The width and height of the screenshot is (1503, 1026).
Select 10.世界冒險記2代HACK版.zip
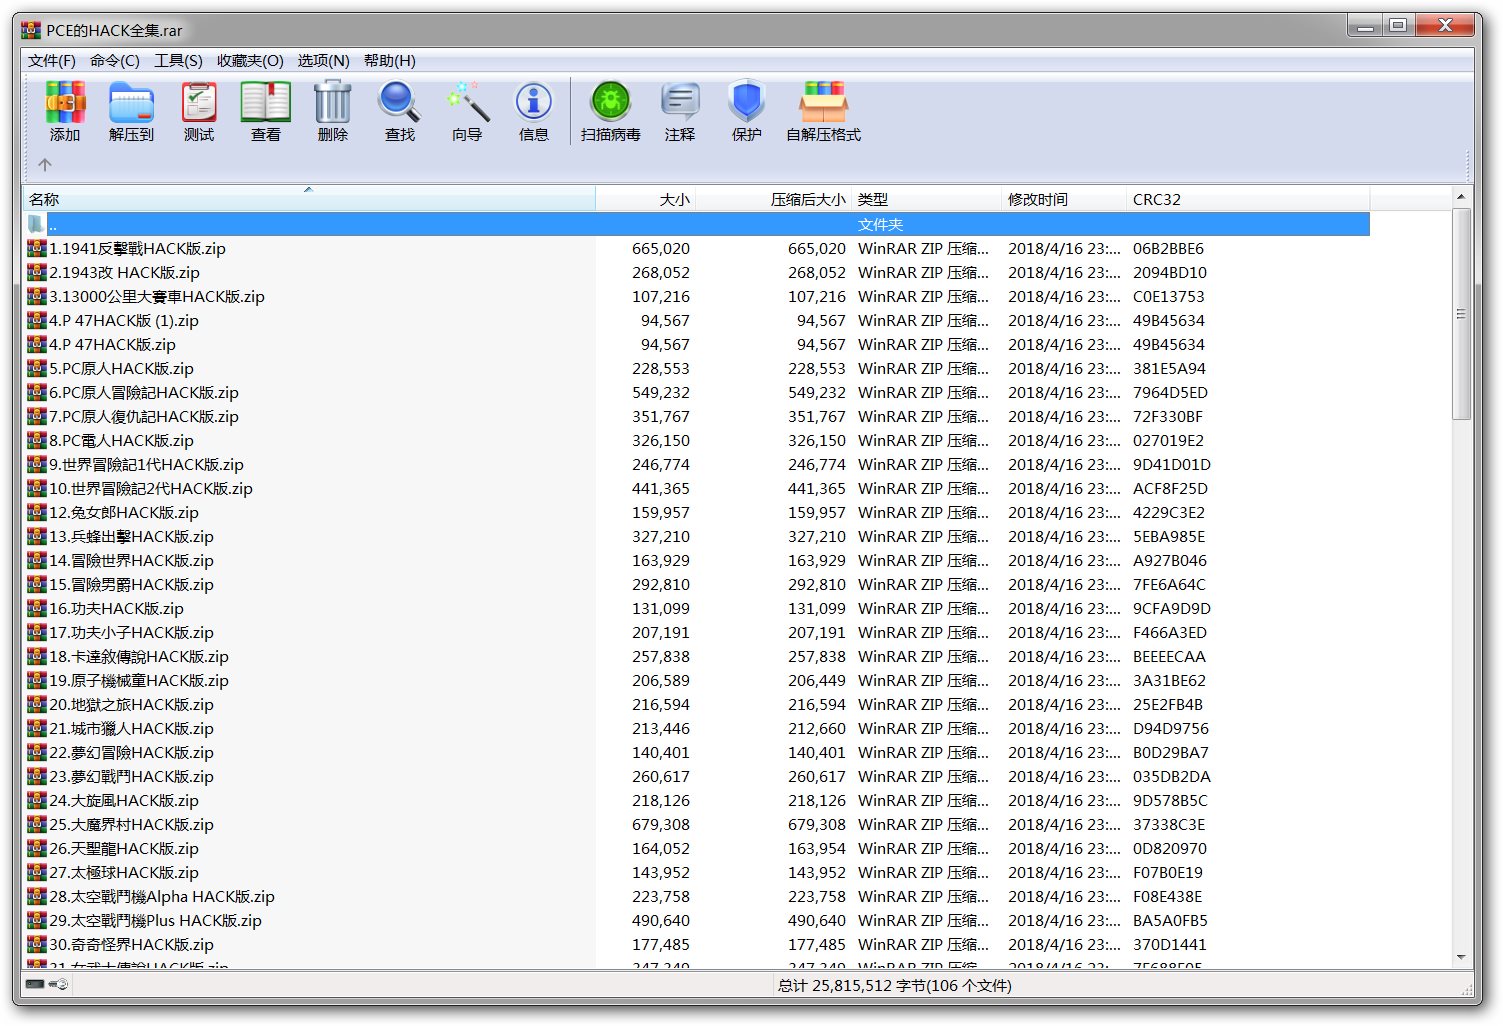click(x=151, y=488)
